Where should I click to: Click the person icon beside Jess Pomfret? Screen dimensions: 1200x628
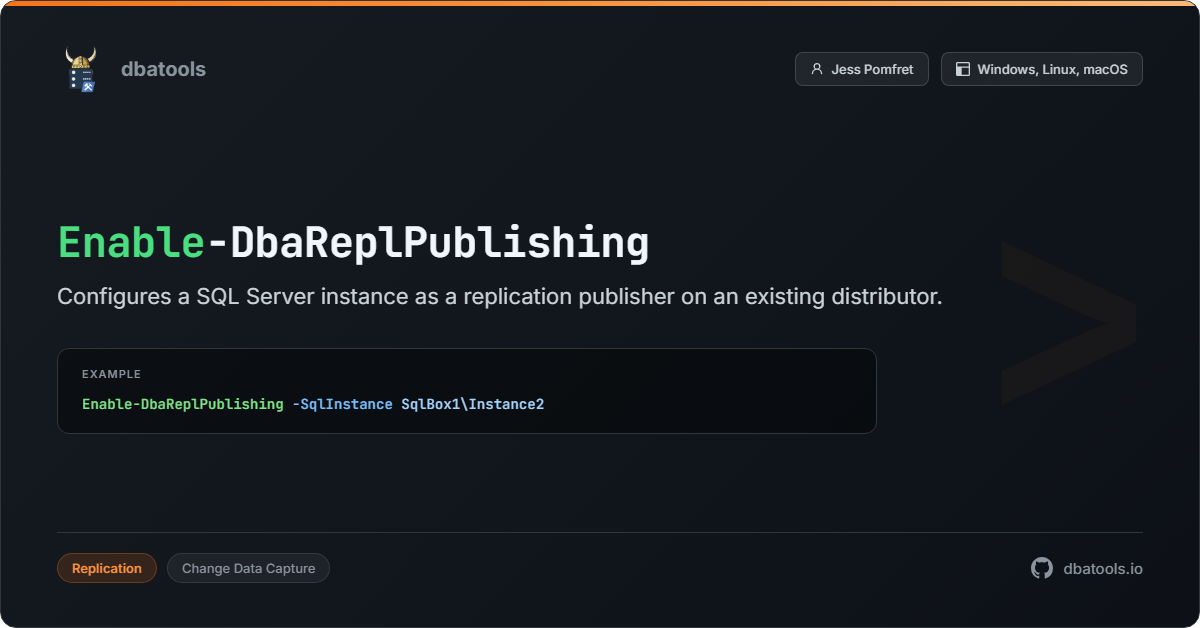817,69
